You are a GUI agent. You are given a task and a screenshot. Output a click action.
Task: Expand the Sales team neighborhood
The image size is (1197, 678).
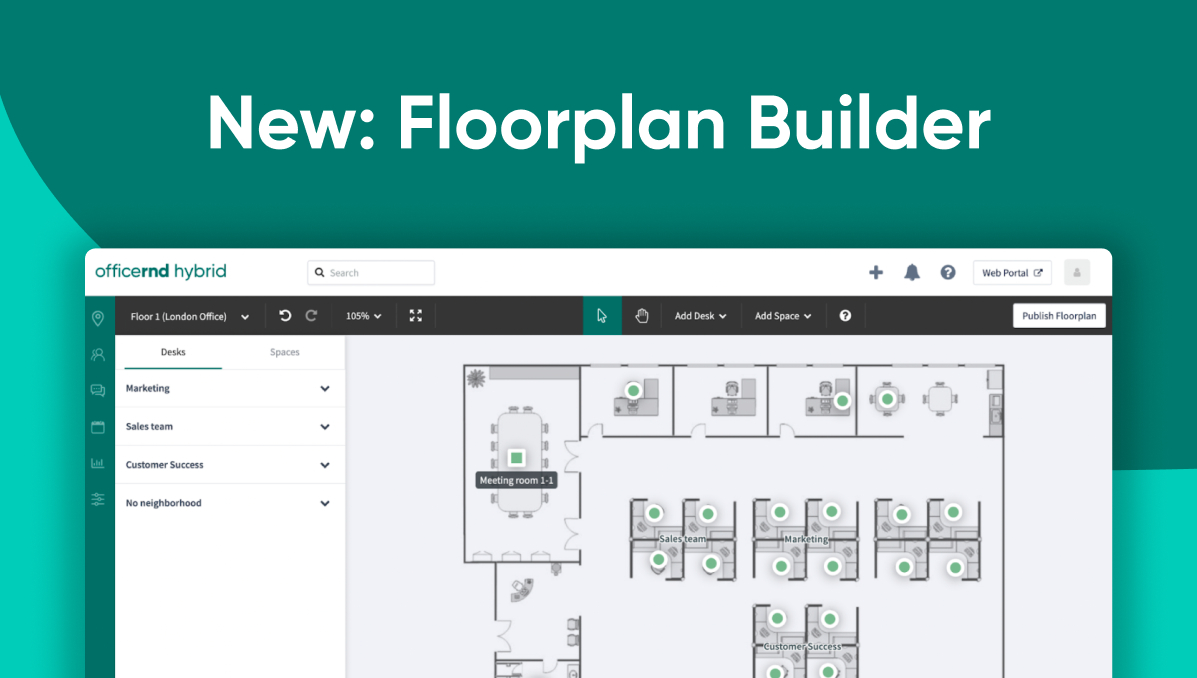click(x=230, y=427)
